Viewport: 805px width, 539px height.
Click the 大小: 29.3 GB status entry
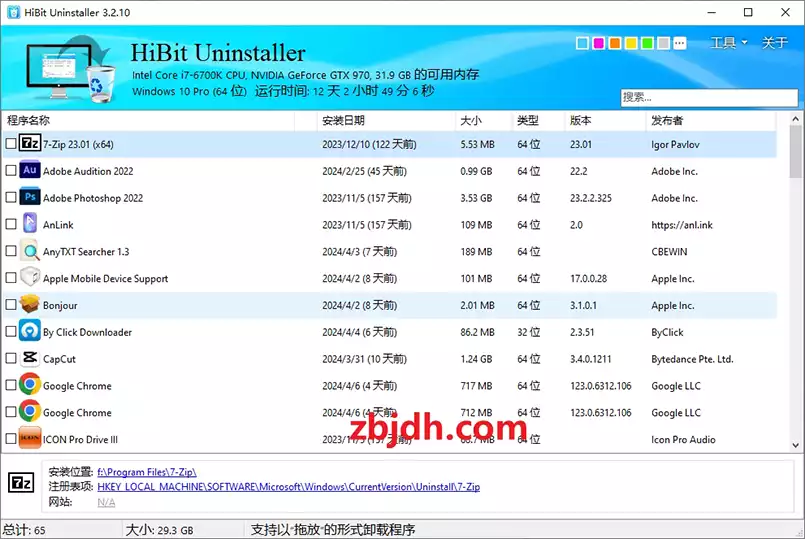click(x=159, y=530)
